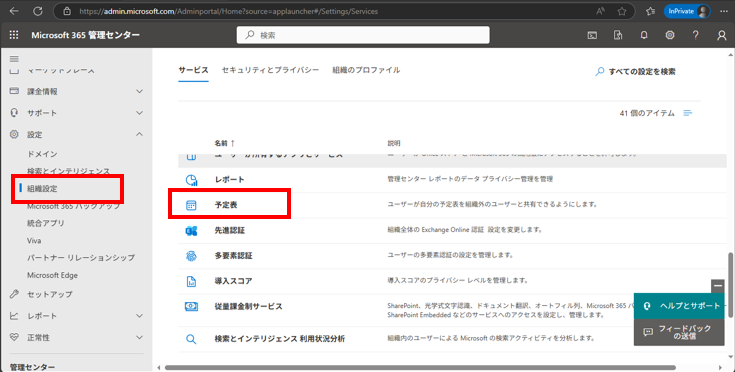This screenshot has width=735, height=372.
Task: Open notifications bell icon
Action: pyautogui.click(x=644, y=35)
